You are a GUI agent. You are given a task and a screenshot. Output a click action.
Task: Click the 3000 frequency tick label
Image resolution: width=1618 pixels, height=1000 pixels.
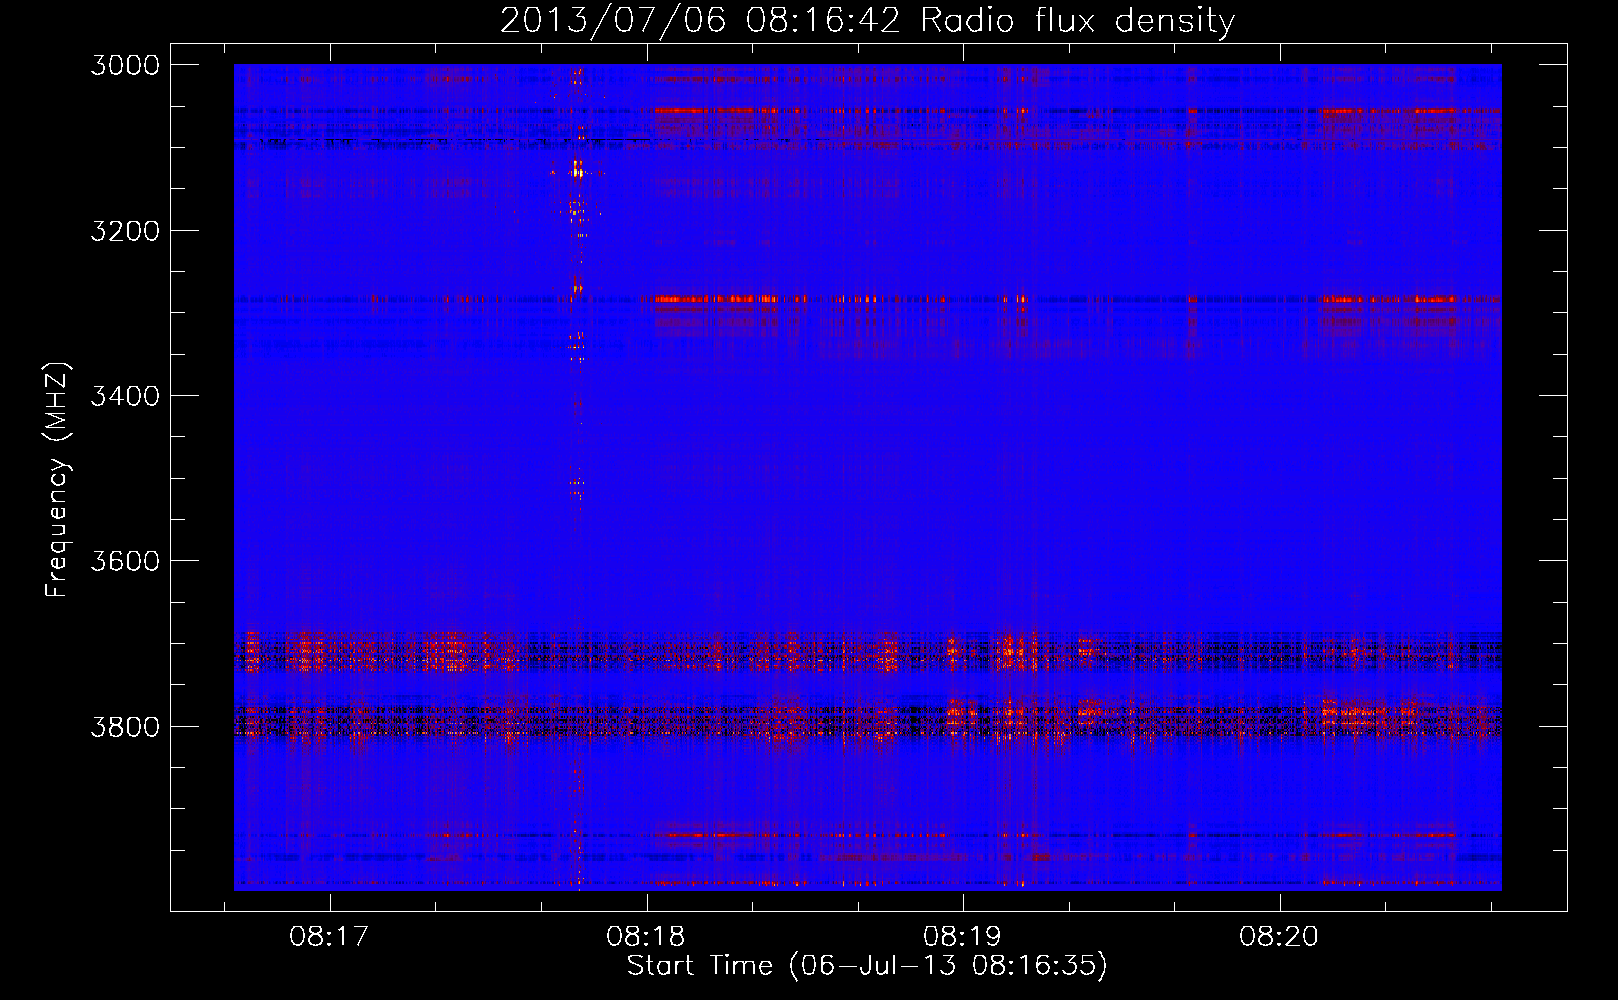125,65
